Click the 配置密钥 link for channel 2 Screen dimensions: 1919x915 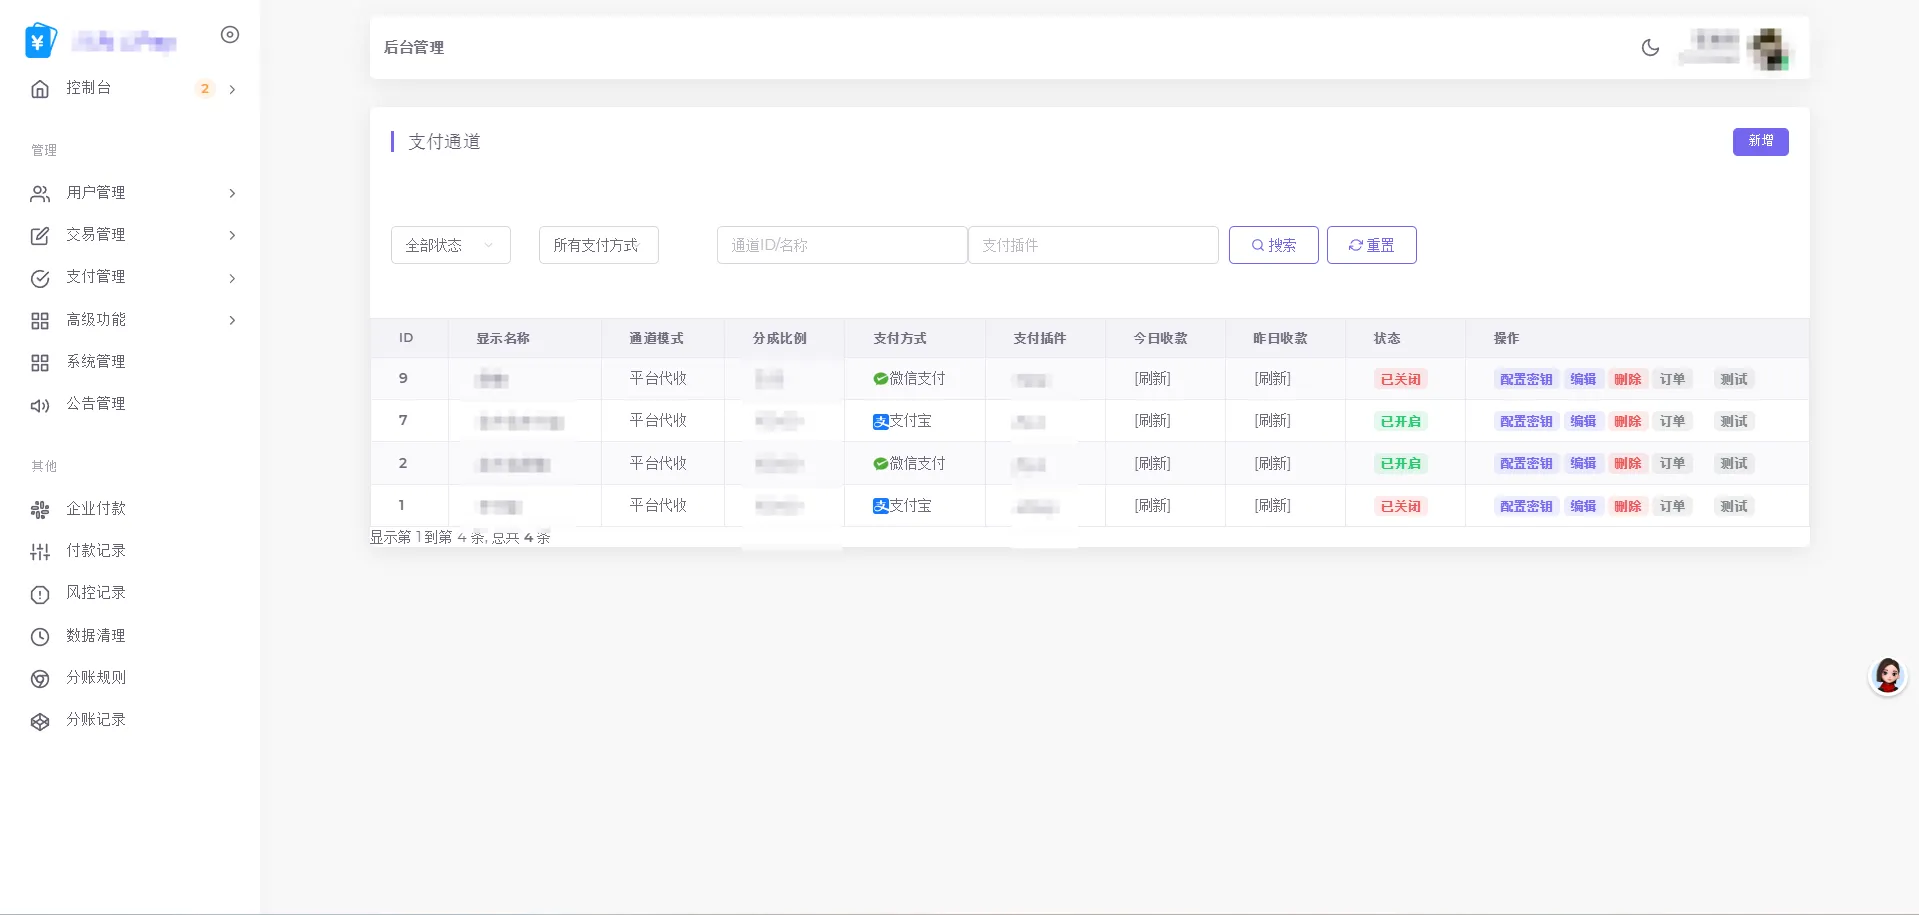[x=1525, y=463]
